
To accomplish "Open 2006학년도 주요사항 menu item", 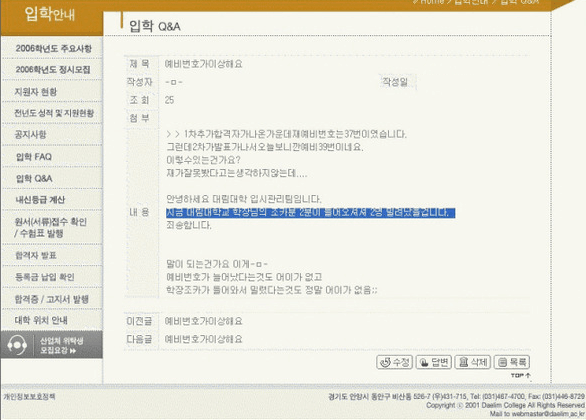I will click(x=53, y=48).
